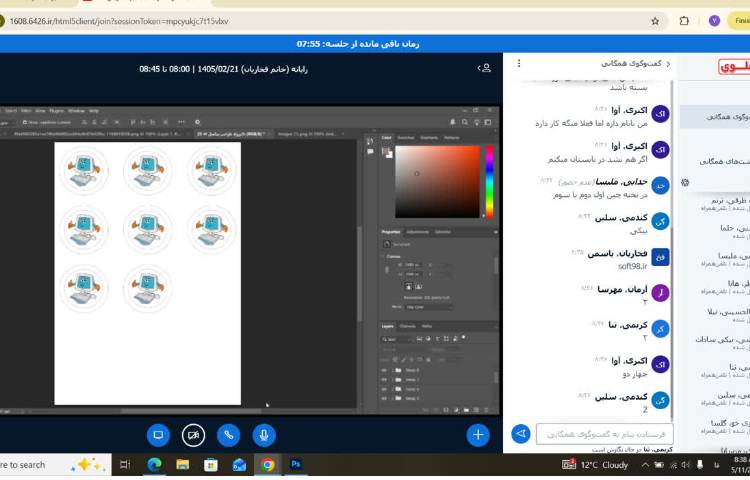Open the View menu in shared Photoshop

(40, 110)
